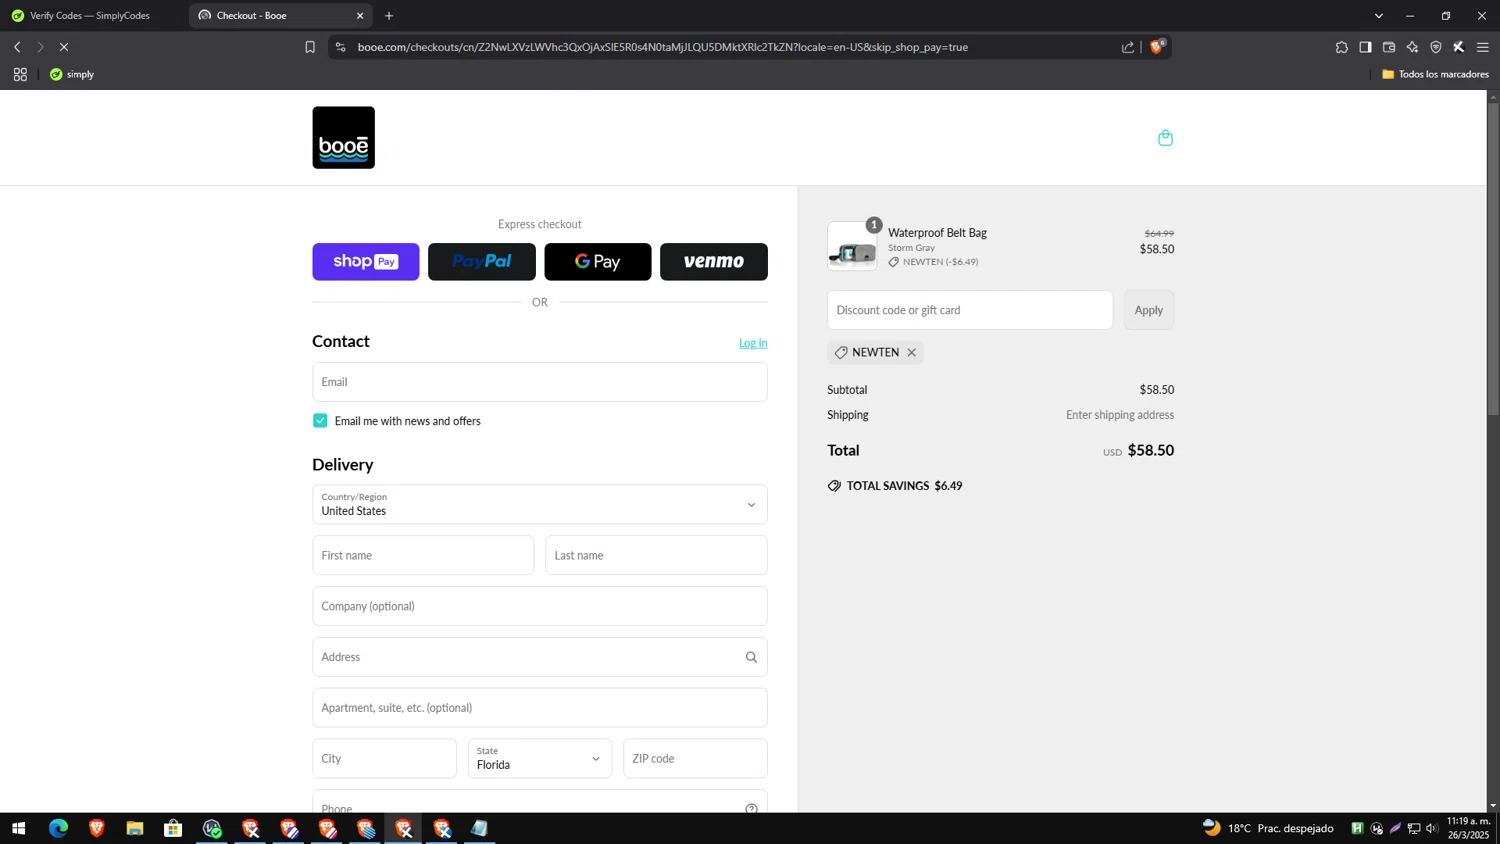Click the Address search magnifier icon
Viewport: 1500px width, 844px height.
tap(751, 657)
